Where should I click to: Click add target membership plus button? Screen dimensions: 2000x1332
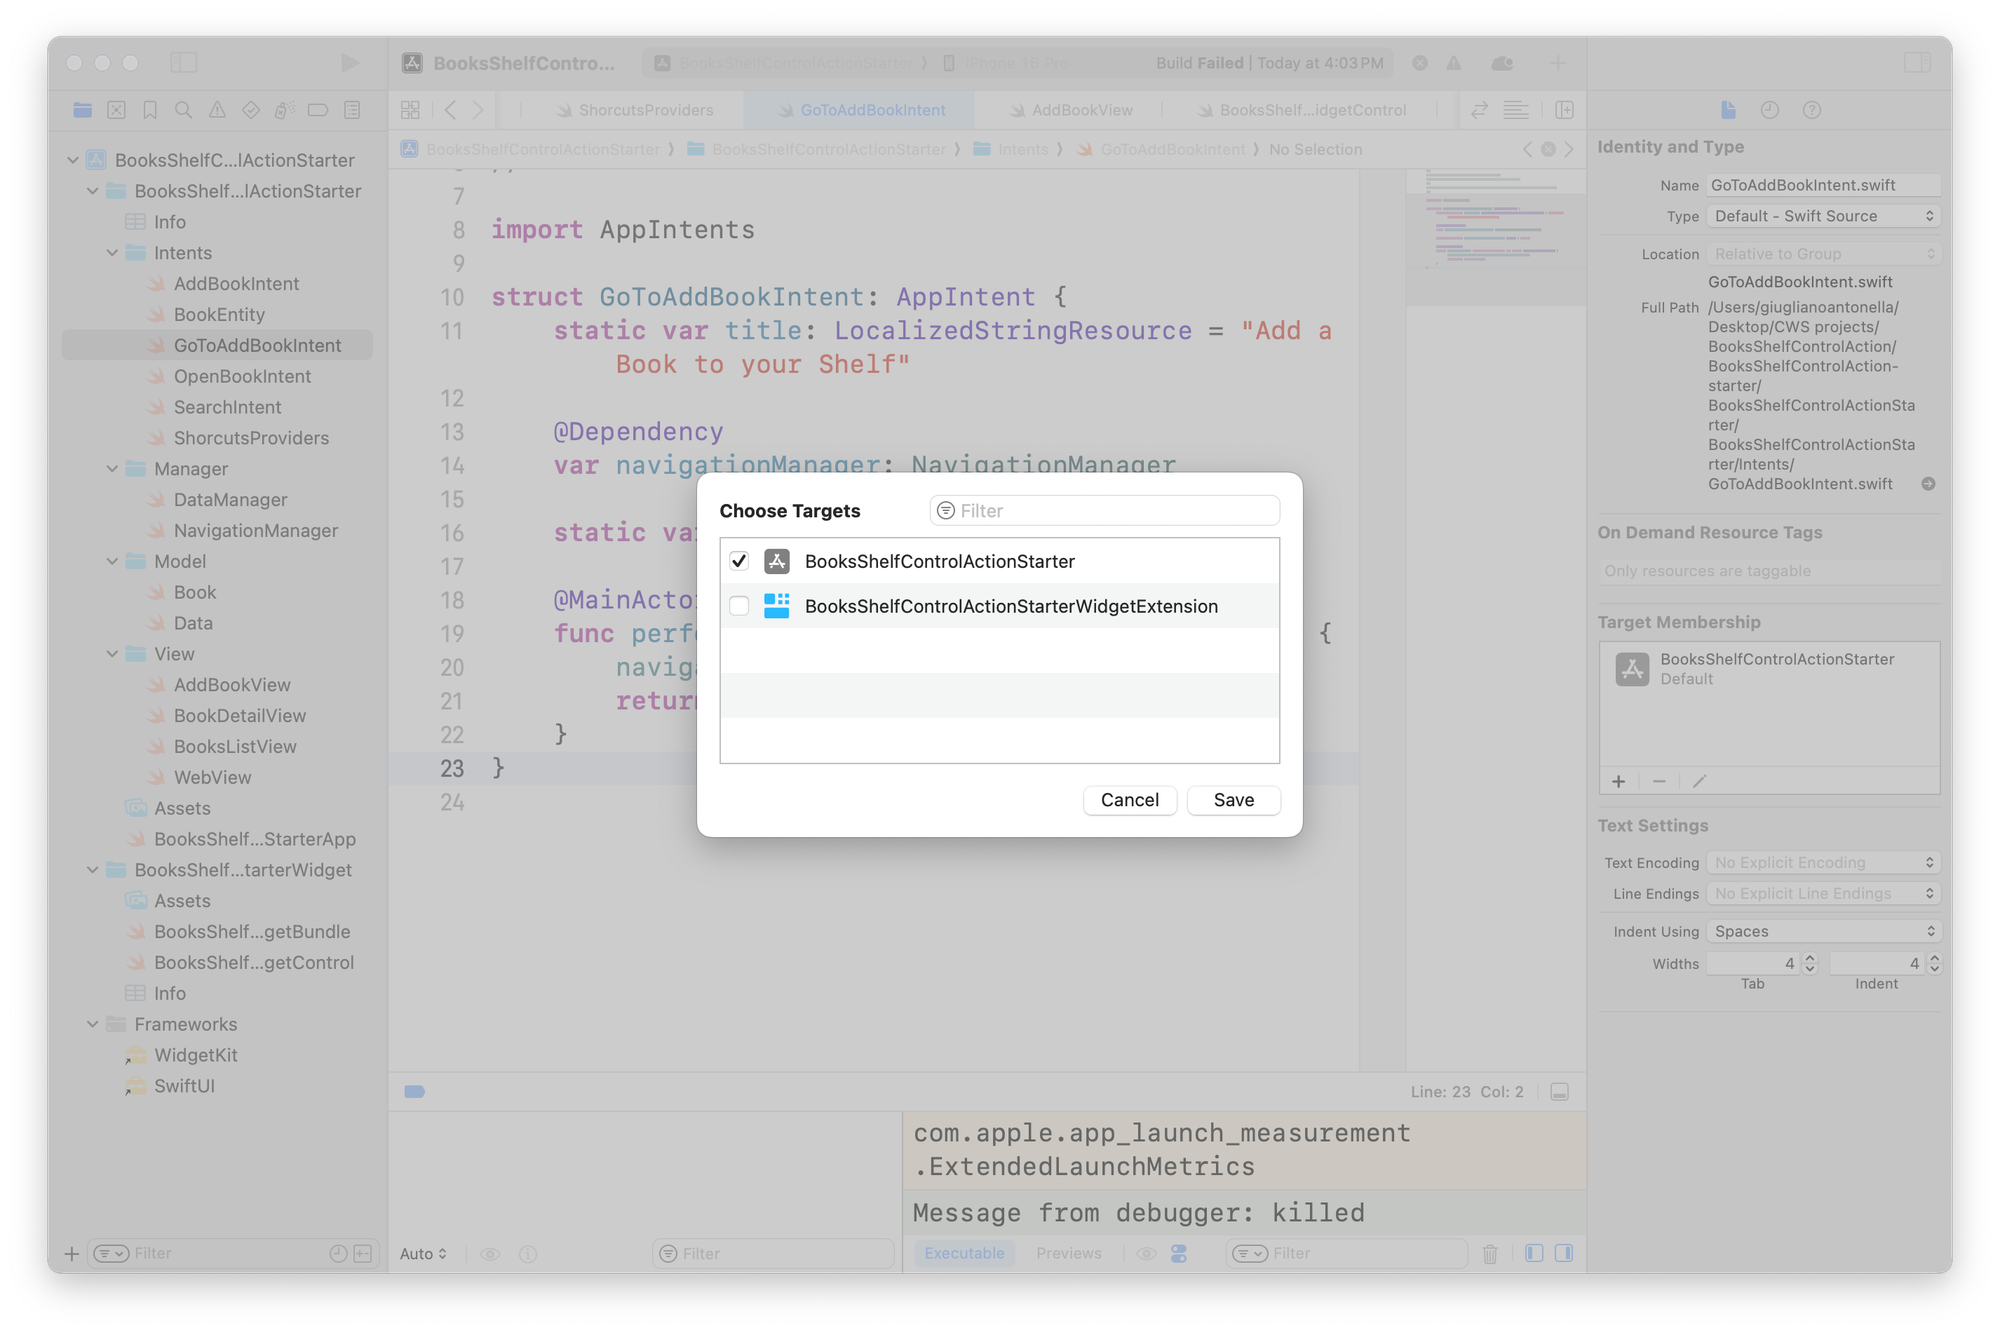(x=1619, y=781)
